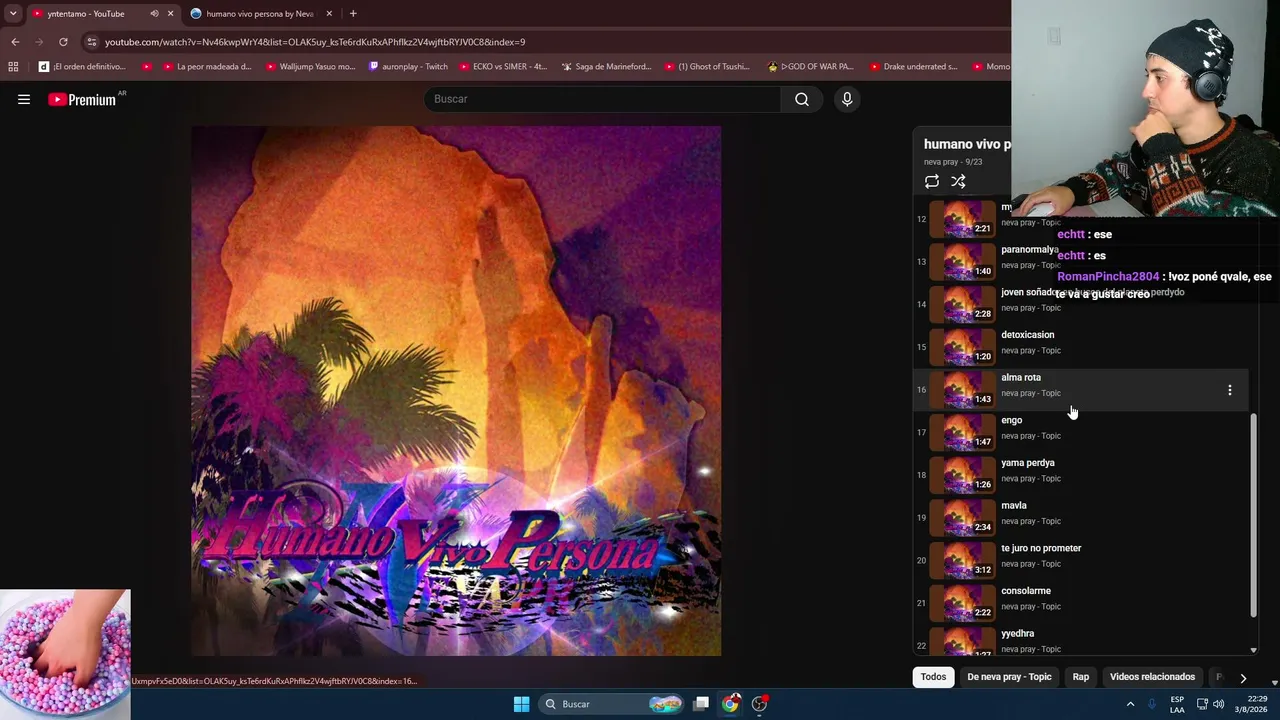Open the Windows Start menu
Viewport: 1280px width, 720px height.
521,704
